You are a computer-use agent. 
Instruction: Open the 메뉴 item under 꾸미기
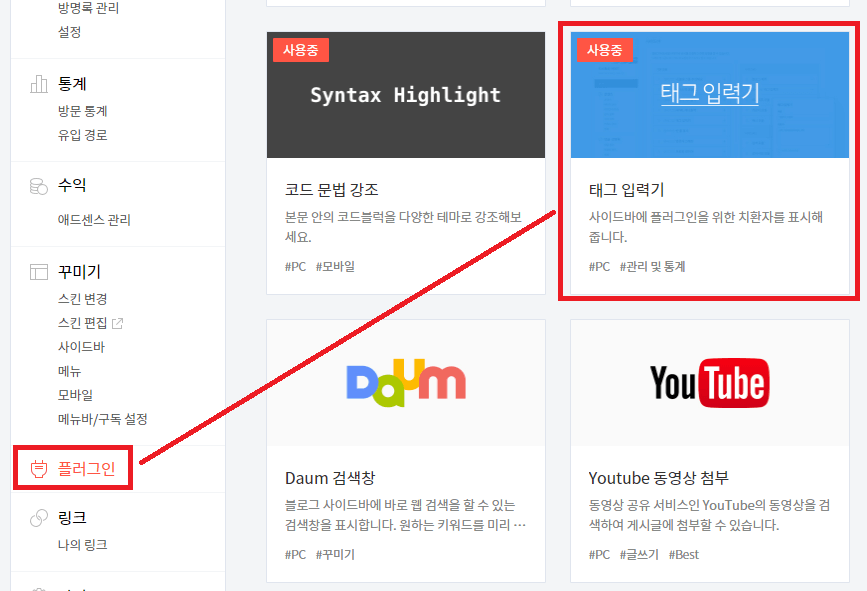[x=70, y=371]
